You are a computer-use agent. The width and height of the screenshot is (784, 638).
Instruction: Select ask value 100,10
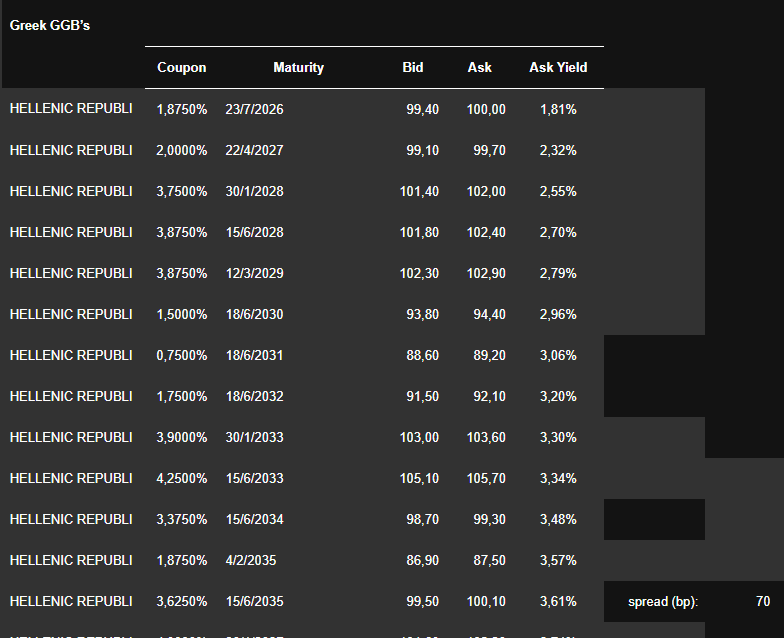pos(486,602)
